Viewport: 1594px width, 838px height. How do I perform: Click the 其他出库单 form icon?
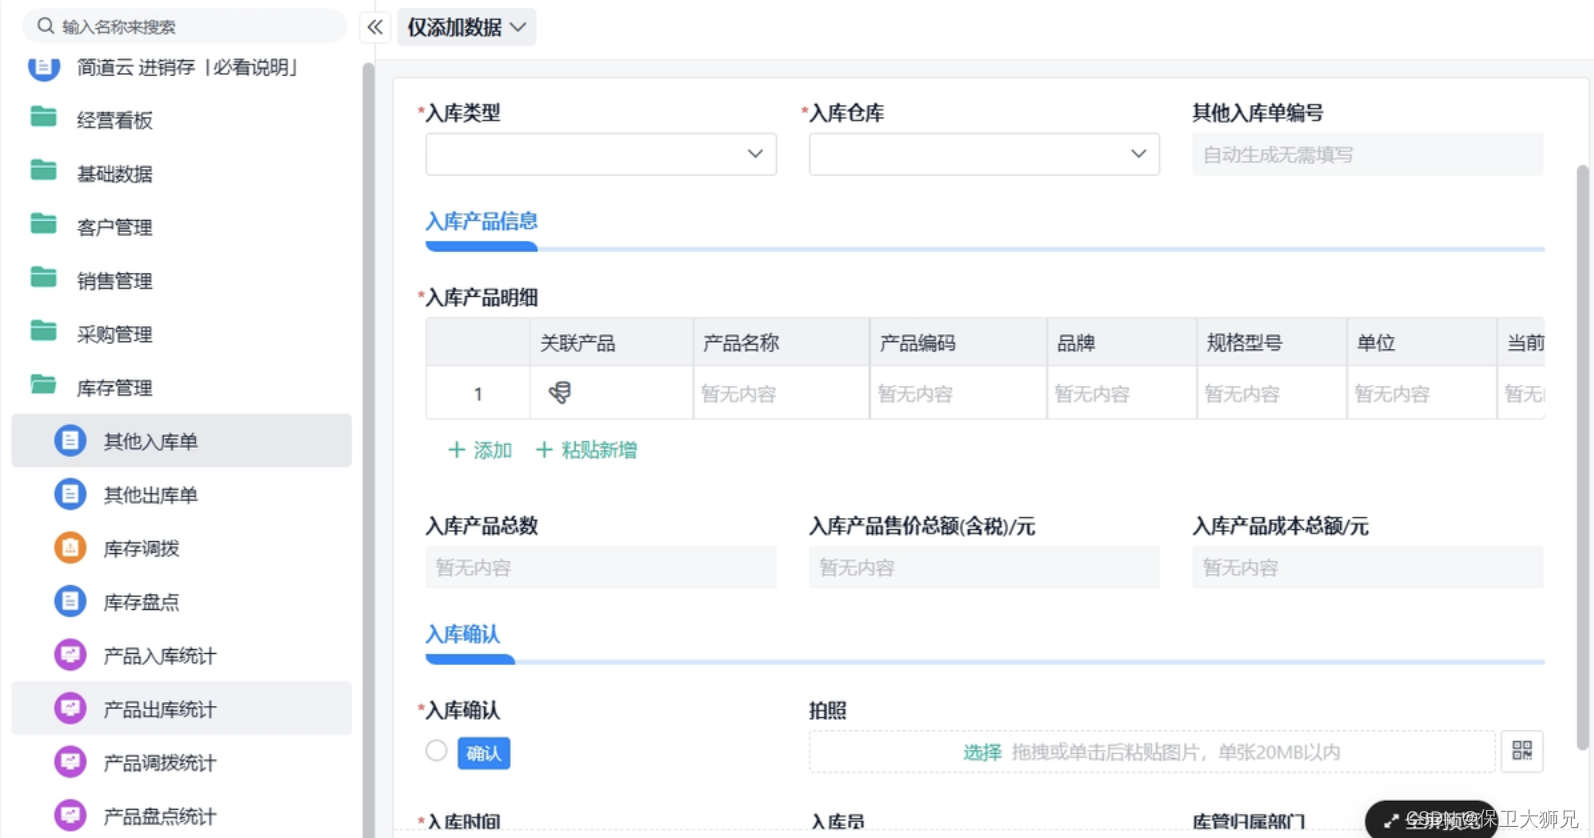coord(70,494)
